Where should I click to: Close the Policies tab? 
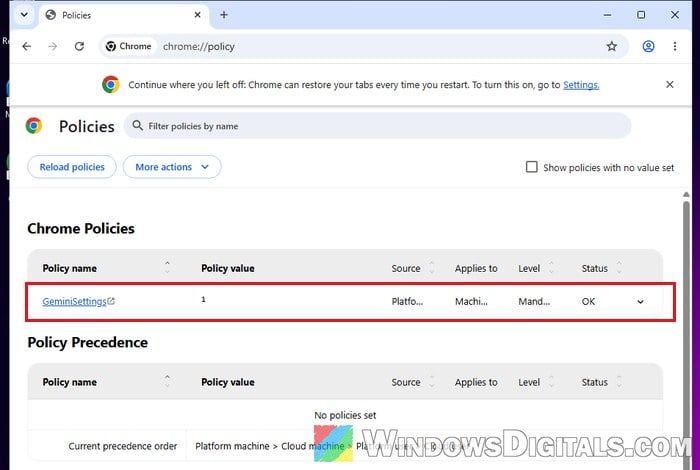(197, 15)
